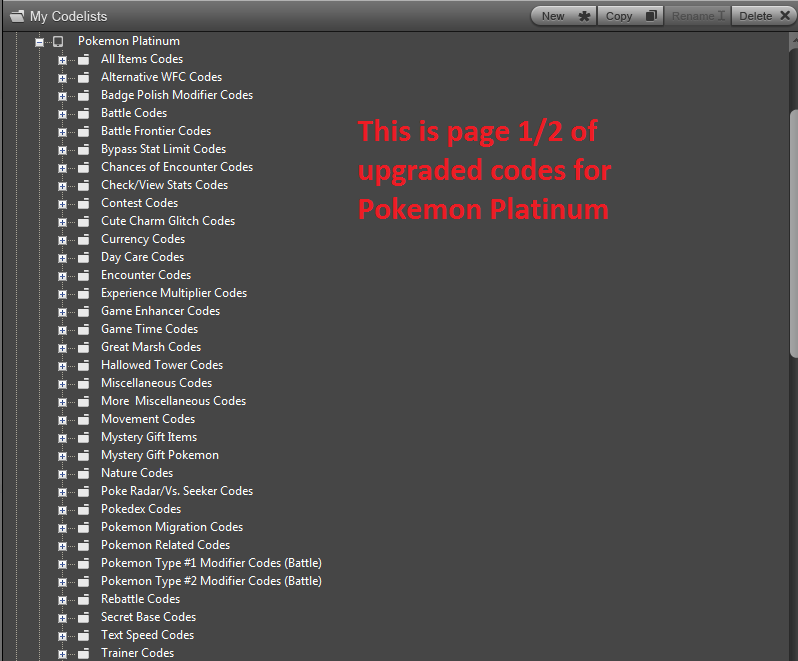
Task: Expand the Pokemon Migration Codes folder
Action: [x=62, y=528]
